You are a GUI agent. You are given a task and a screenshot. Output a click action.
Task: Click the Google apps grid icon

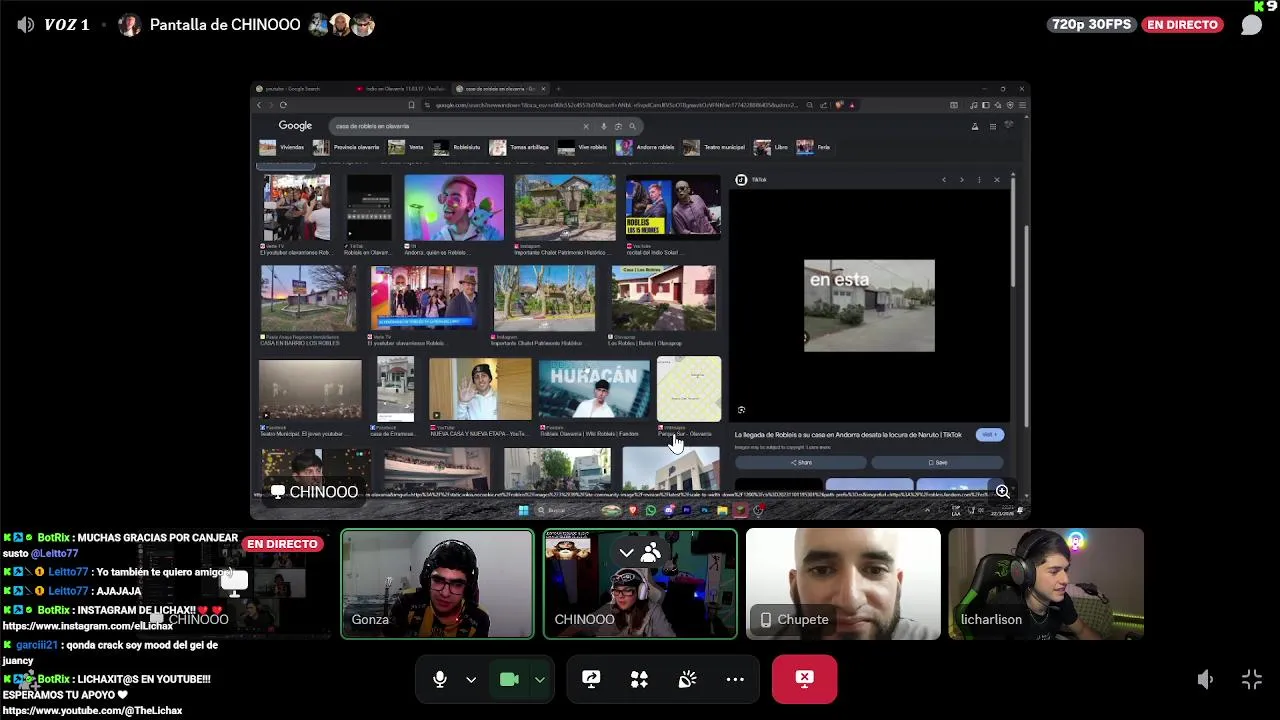[992, 126]
